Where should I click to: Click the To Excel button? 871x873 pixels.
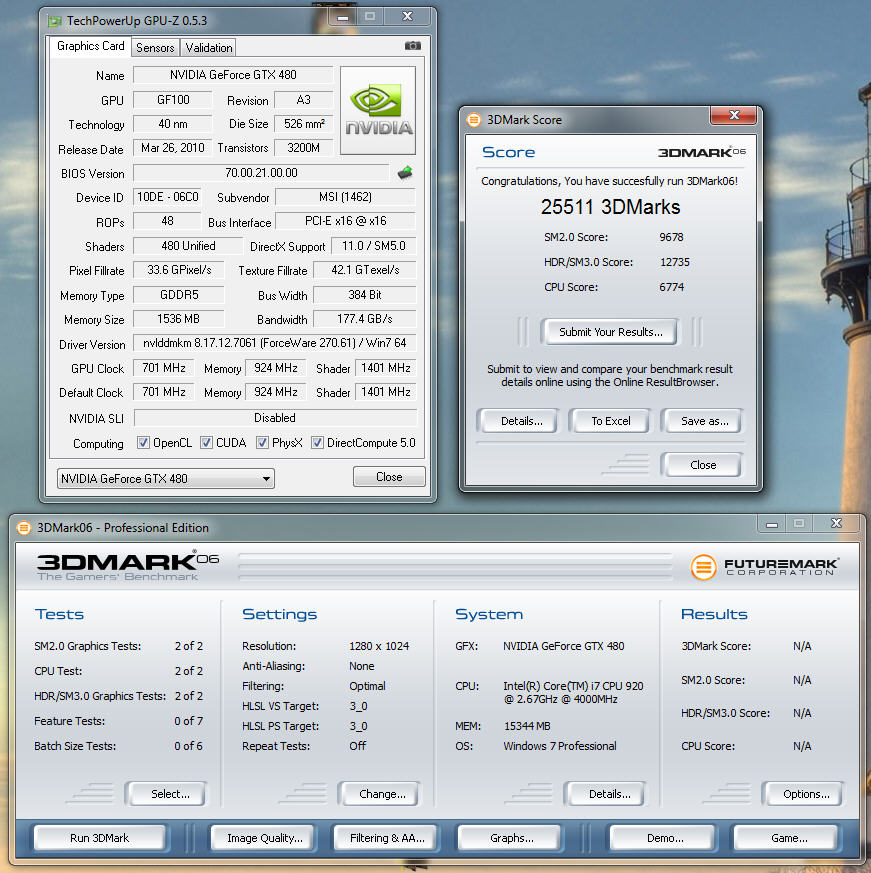tap(610, 421)
